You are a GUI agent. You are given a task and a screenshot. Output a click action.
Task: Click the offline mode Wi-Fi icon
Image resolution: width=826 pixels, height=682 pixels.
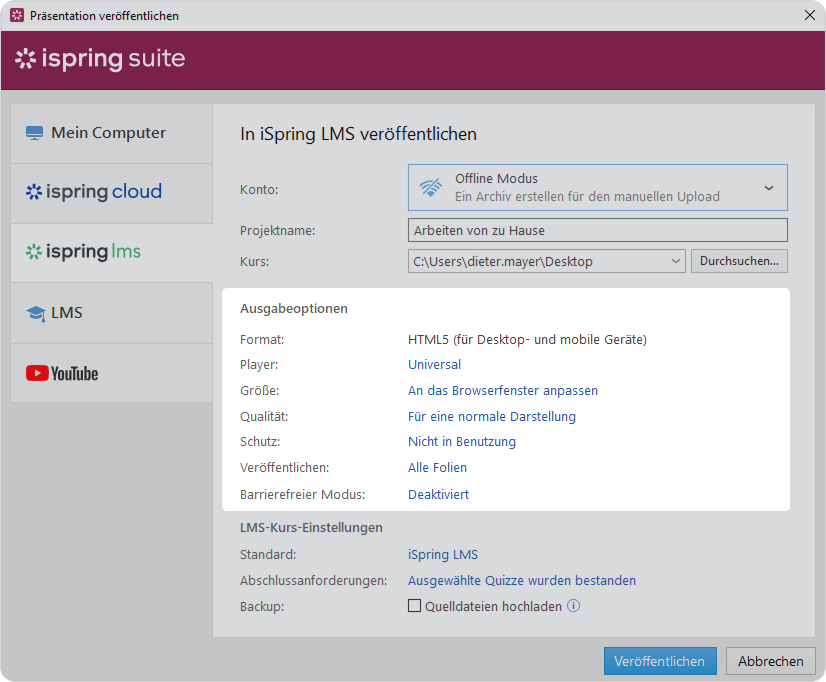pos(431,188)
